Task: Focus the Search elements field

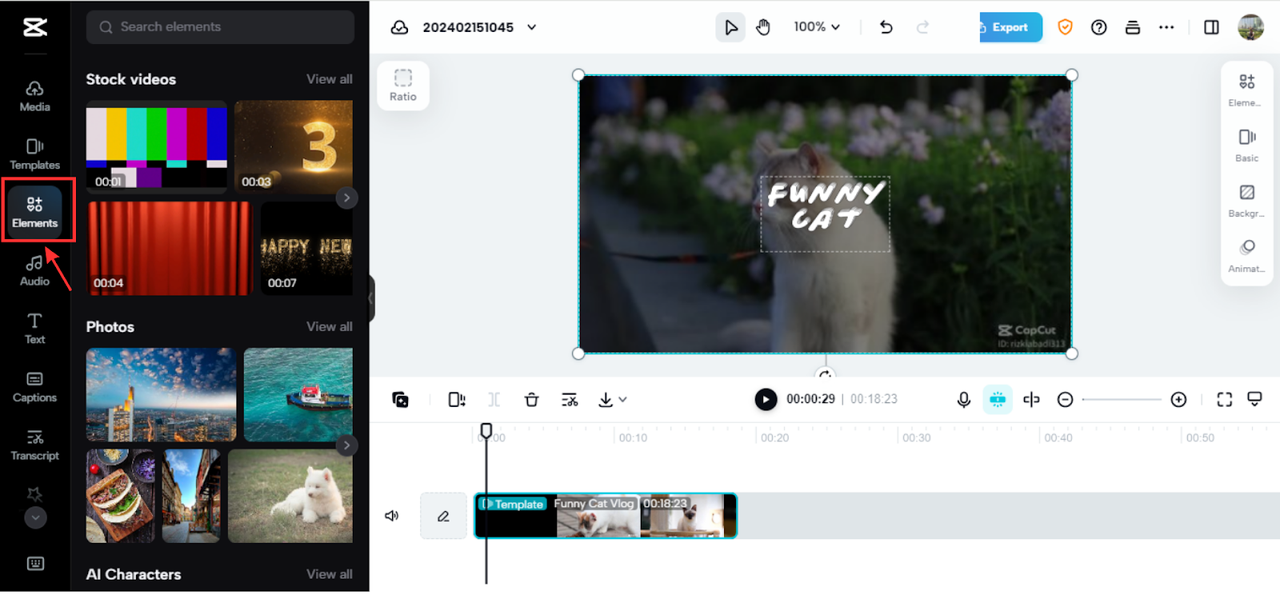Action: (x=220, y=27)
